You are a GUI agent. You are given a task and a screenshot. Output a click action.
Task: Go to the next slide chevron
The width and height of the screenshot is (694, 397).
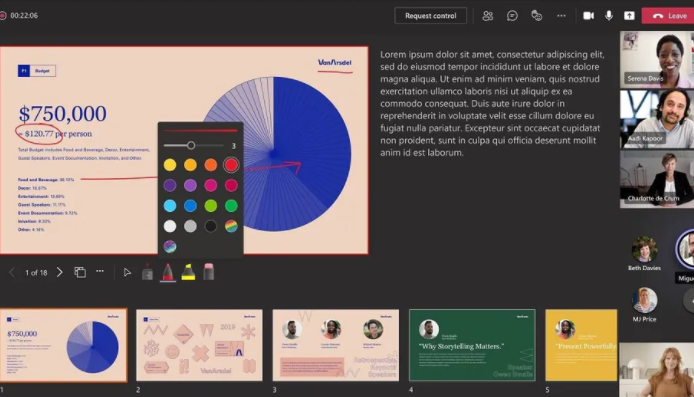pyautogui.click(x=59, y=272)
